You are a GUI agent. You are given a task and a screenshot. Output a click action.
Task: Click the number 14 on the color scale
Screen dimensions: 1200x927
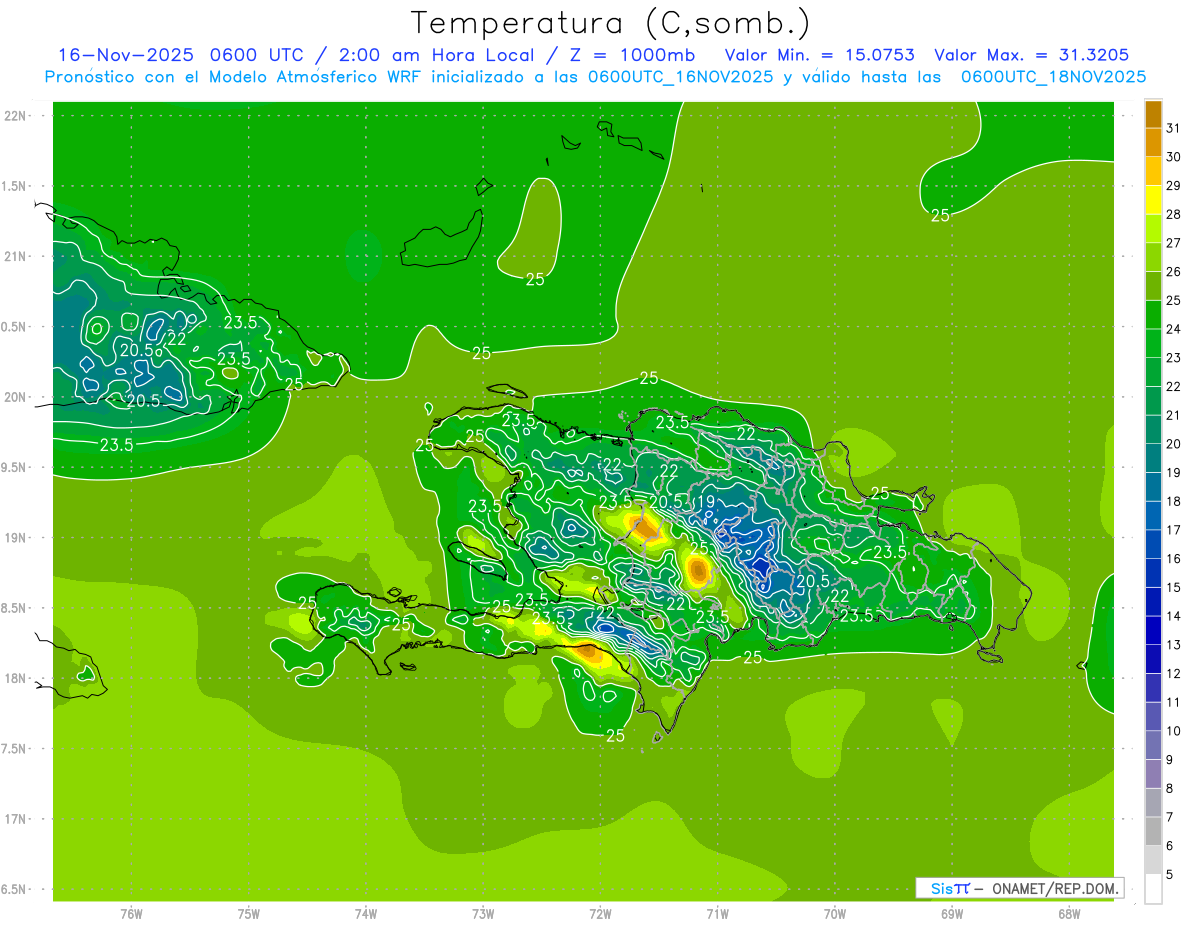1173,616
